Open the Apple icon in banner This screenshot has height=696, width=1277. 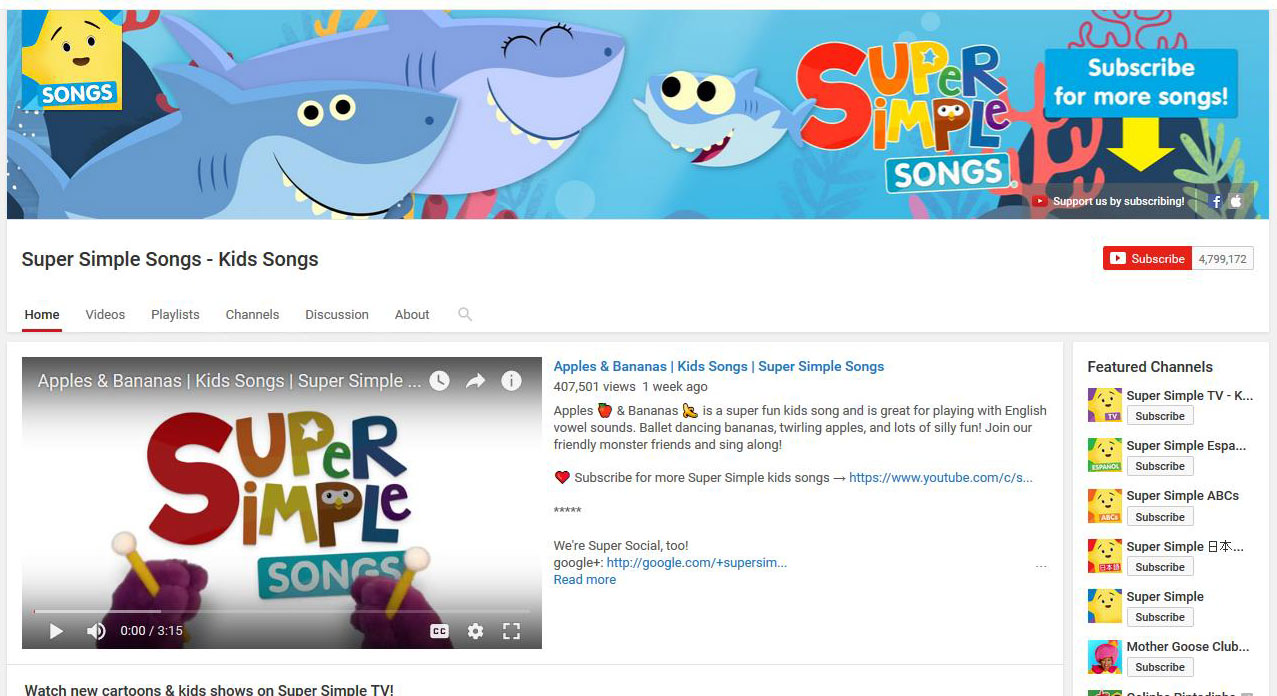pyautogui.click(x=1236, y=201)
